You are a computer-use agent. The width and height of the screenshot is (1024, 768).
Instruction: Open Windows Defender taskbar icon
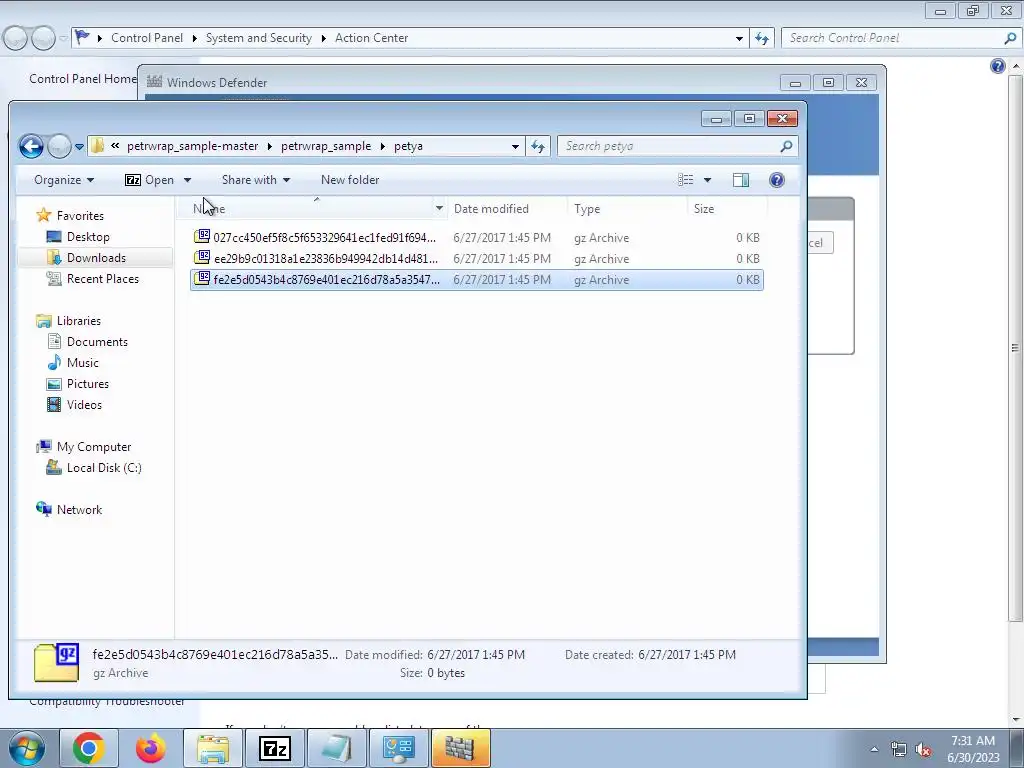coord(460,748)
